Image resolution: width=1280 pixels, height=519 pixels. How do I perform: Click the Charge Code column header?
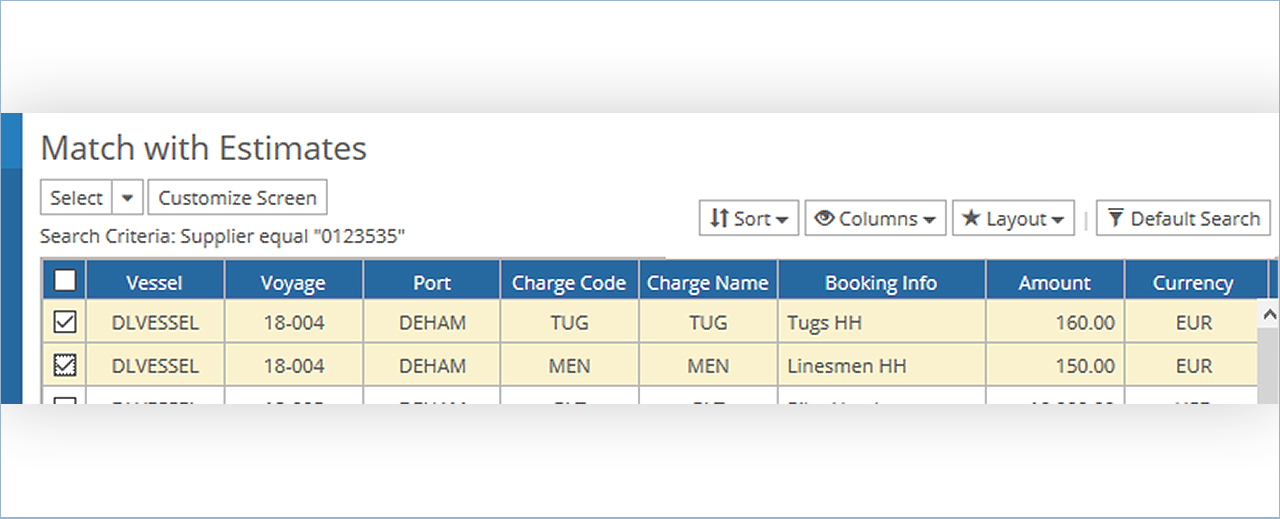click(x=569, y=282)
